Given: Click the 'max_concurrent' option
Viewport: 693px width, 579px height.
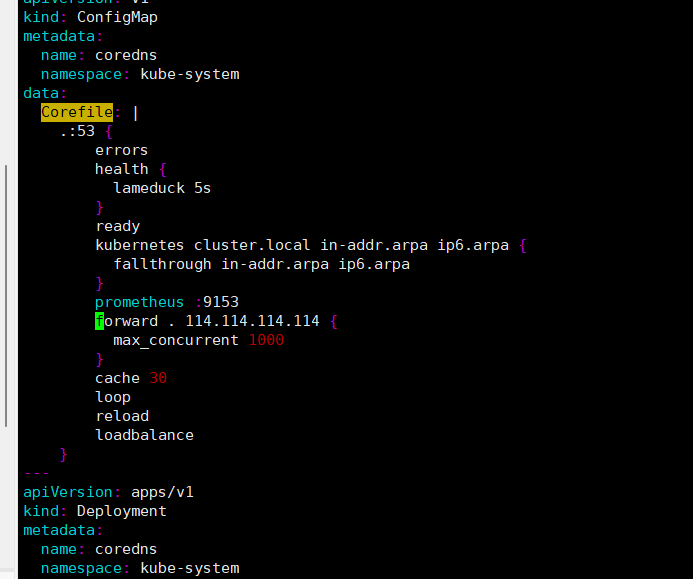Looking at the screenshot, I should tap(176, 340).
